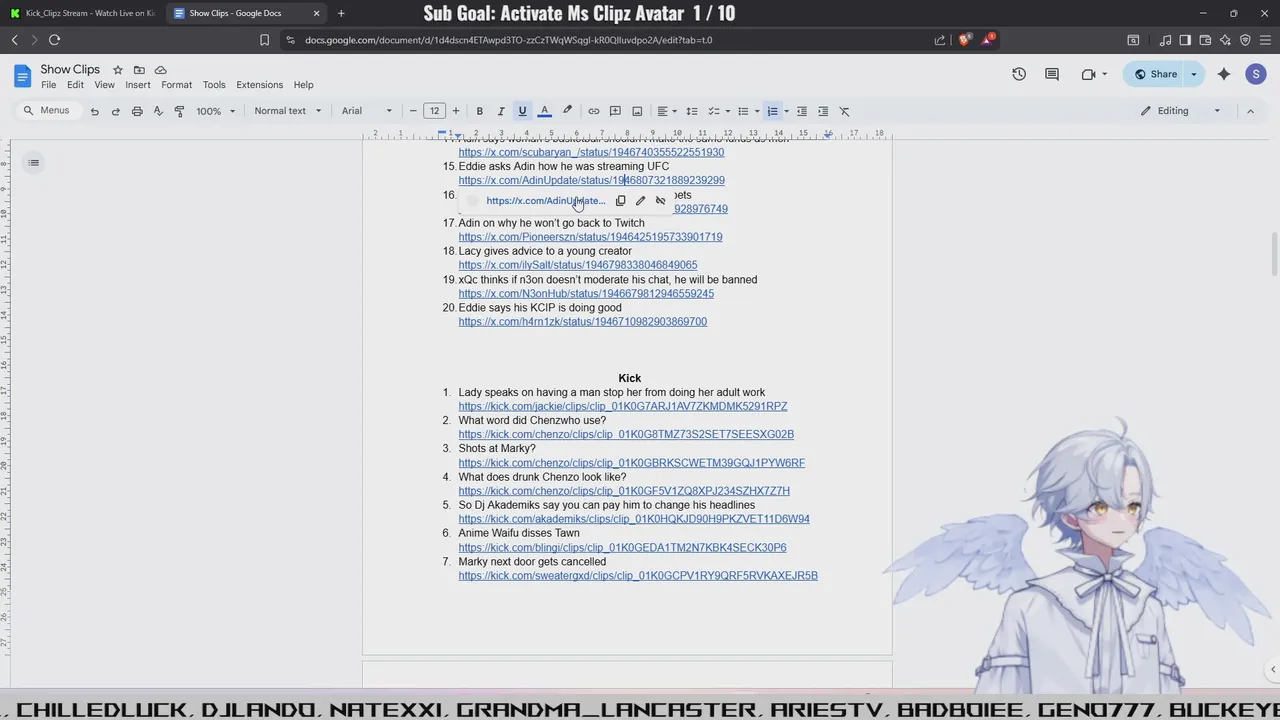This screenshot has width=1280, height=720.
Task: Open the File menu
Action: [x=48, y=85]
